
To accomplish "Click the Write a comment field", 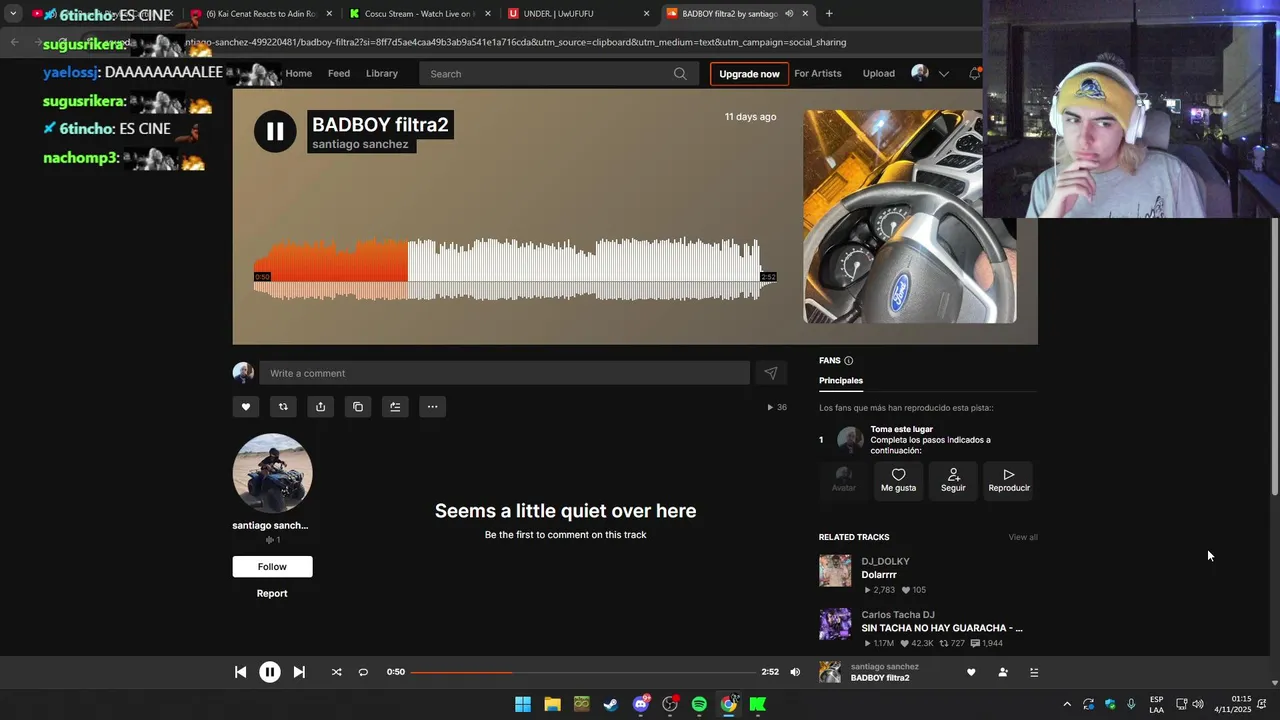I will 504,373.
